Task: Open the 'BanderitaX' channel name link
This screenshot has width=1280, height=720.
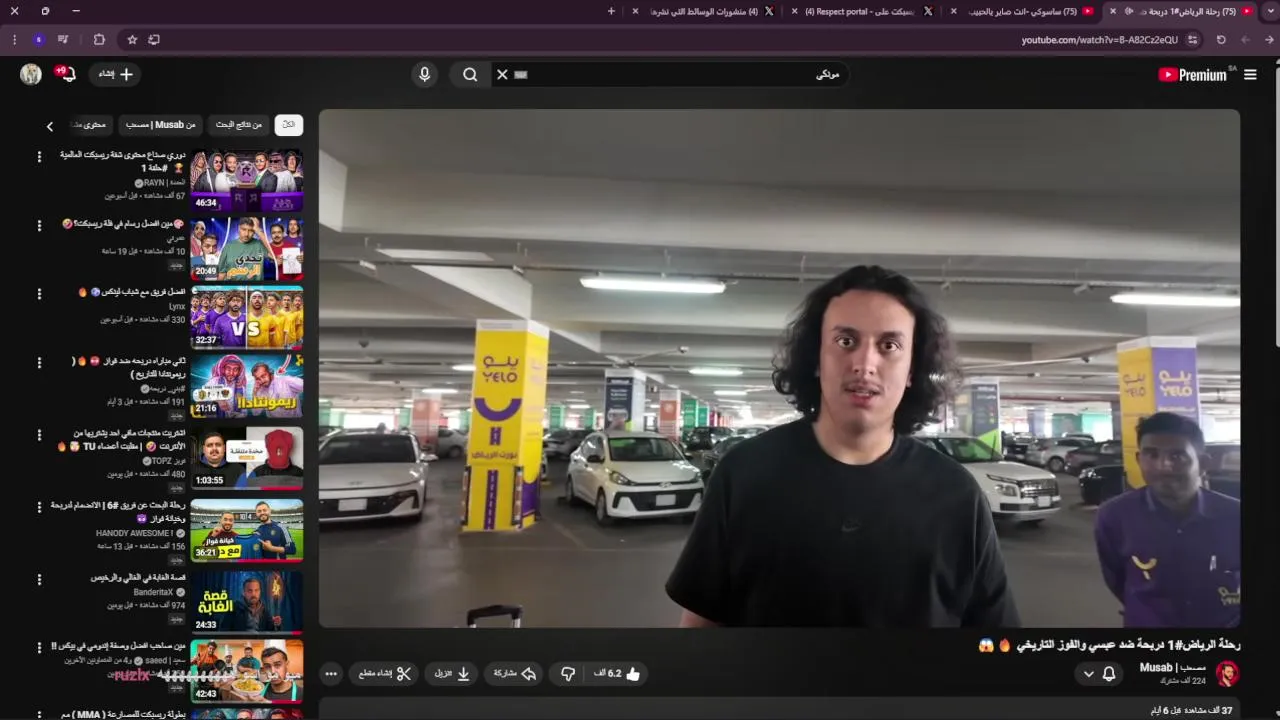Action: point(154,592)
